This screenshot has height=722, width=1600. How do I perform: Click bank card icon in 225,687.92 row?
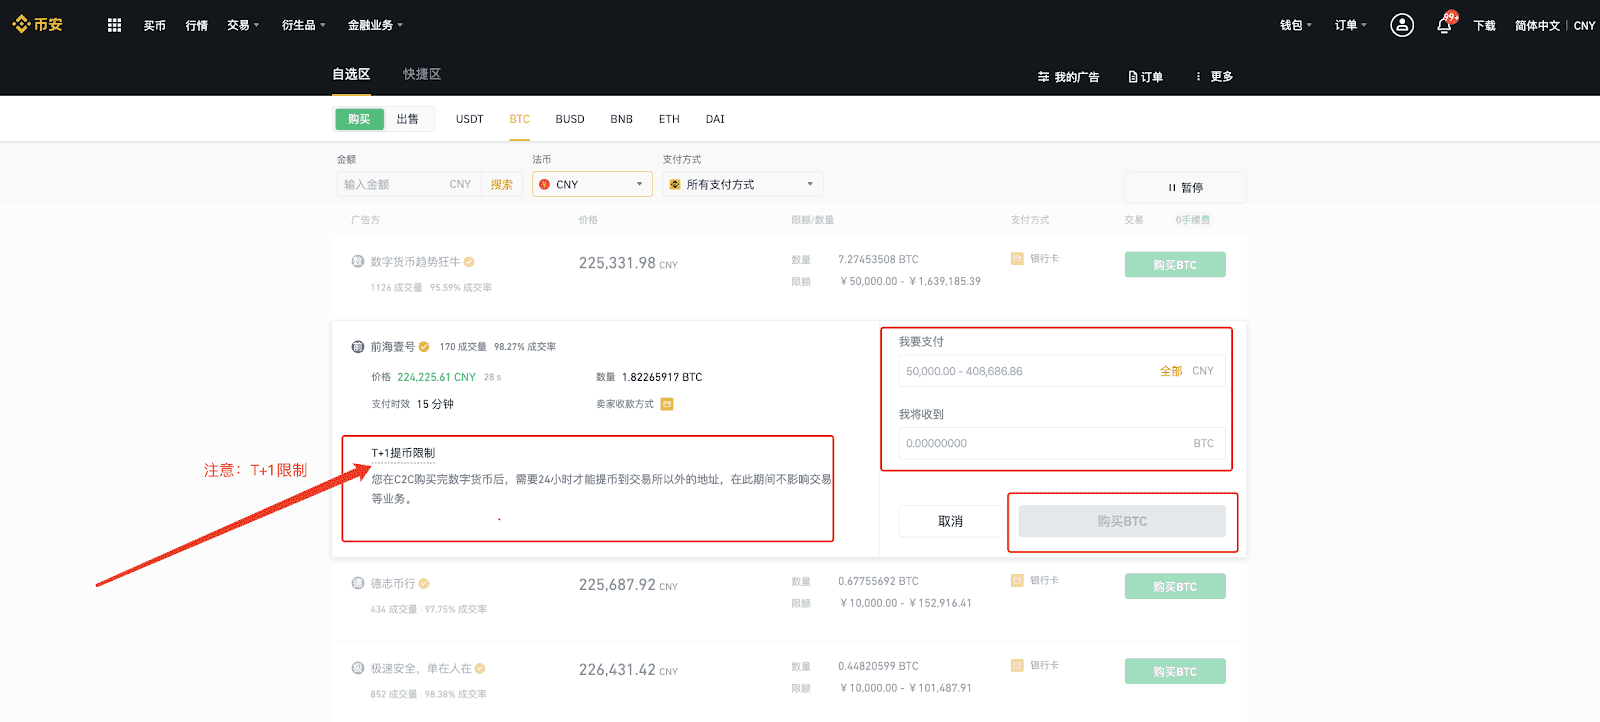[x=1017, y=580]
